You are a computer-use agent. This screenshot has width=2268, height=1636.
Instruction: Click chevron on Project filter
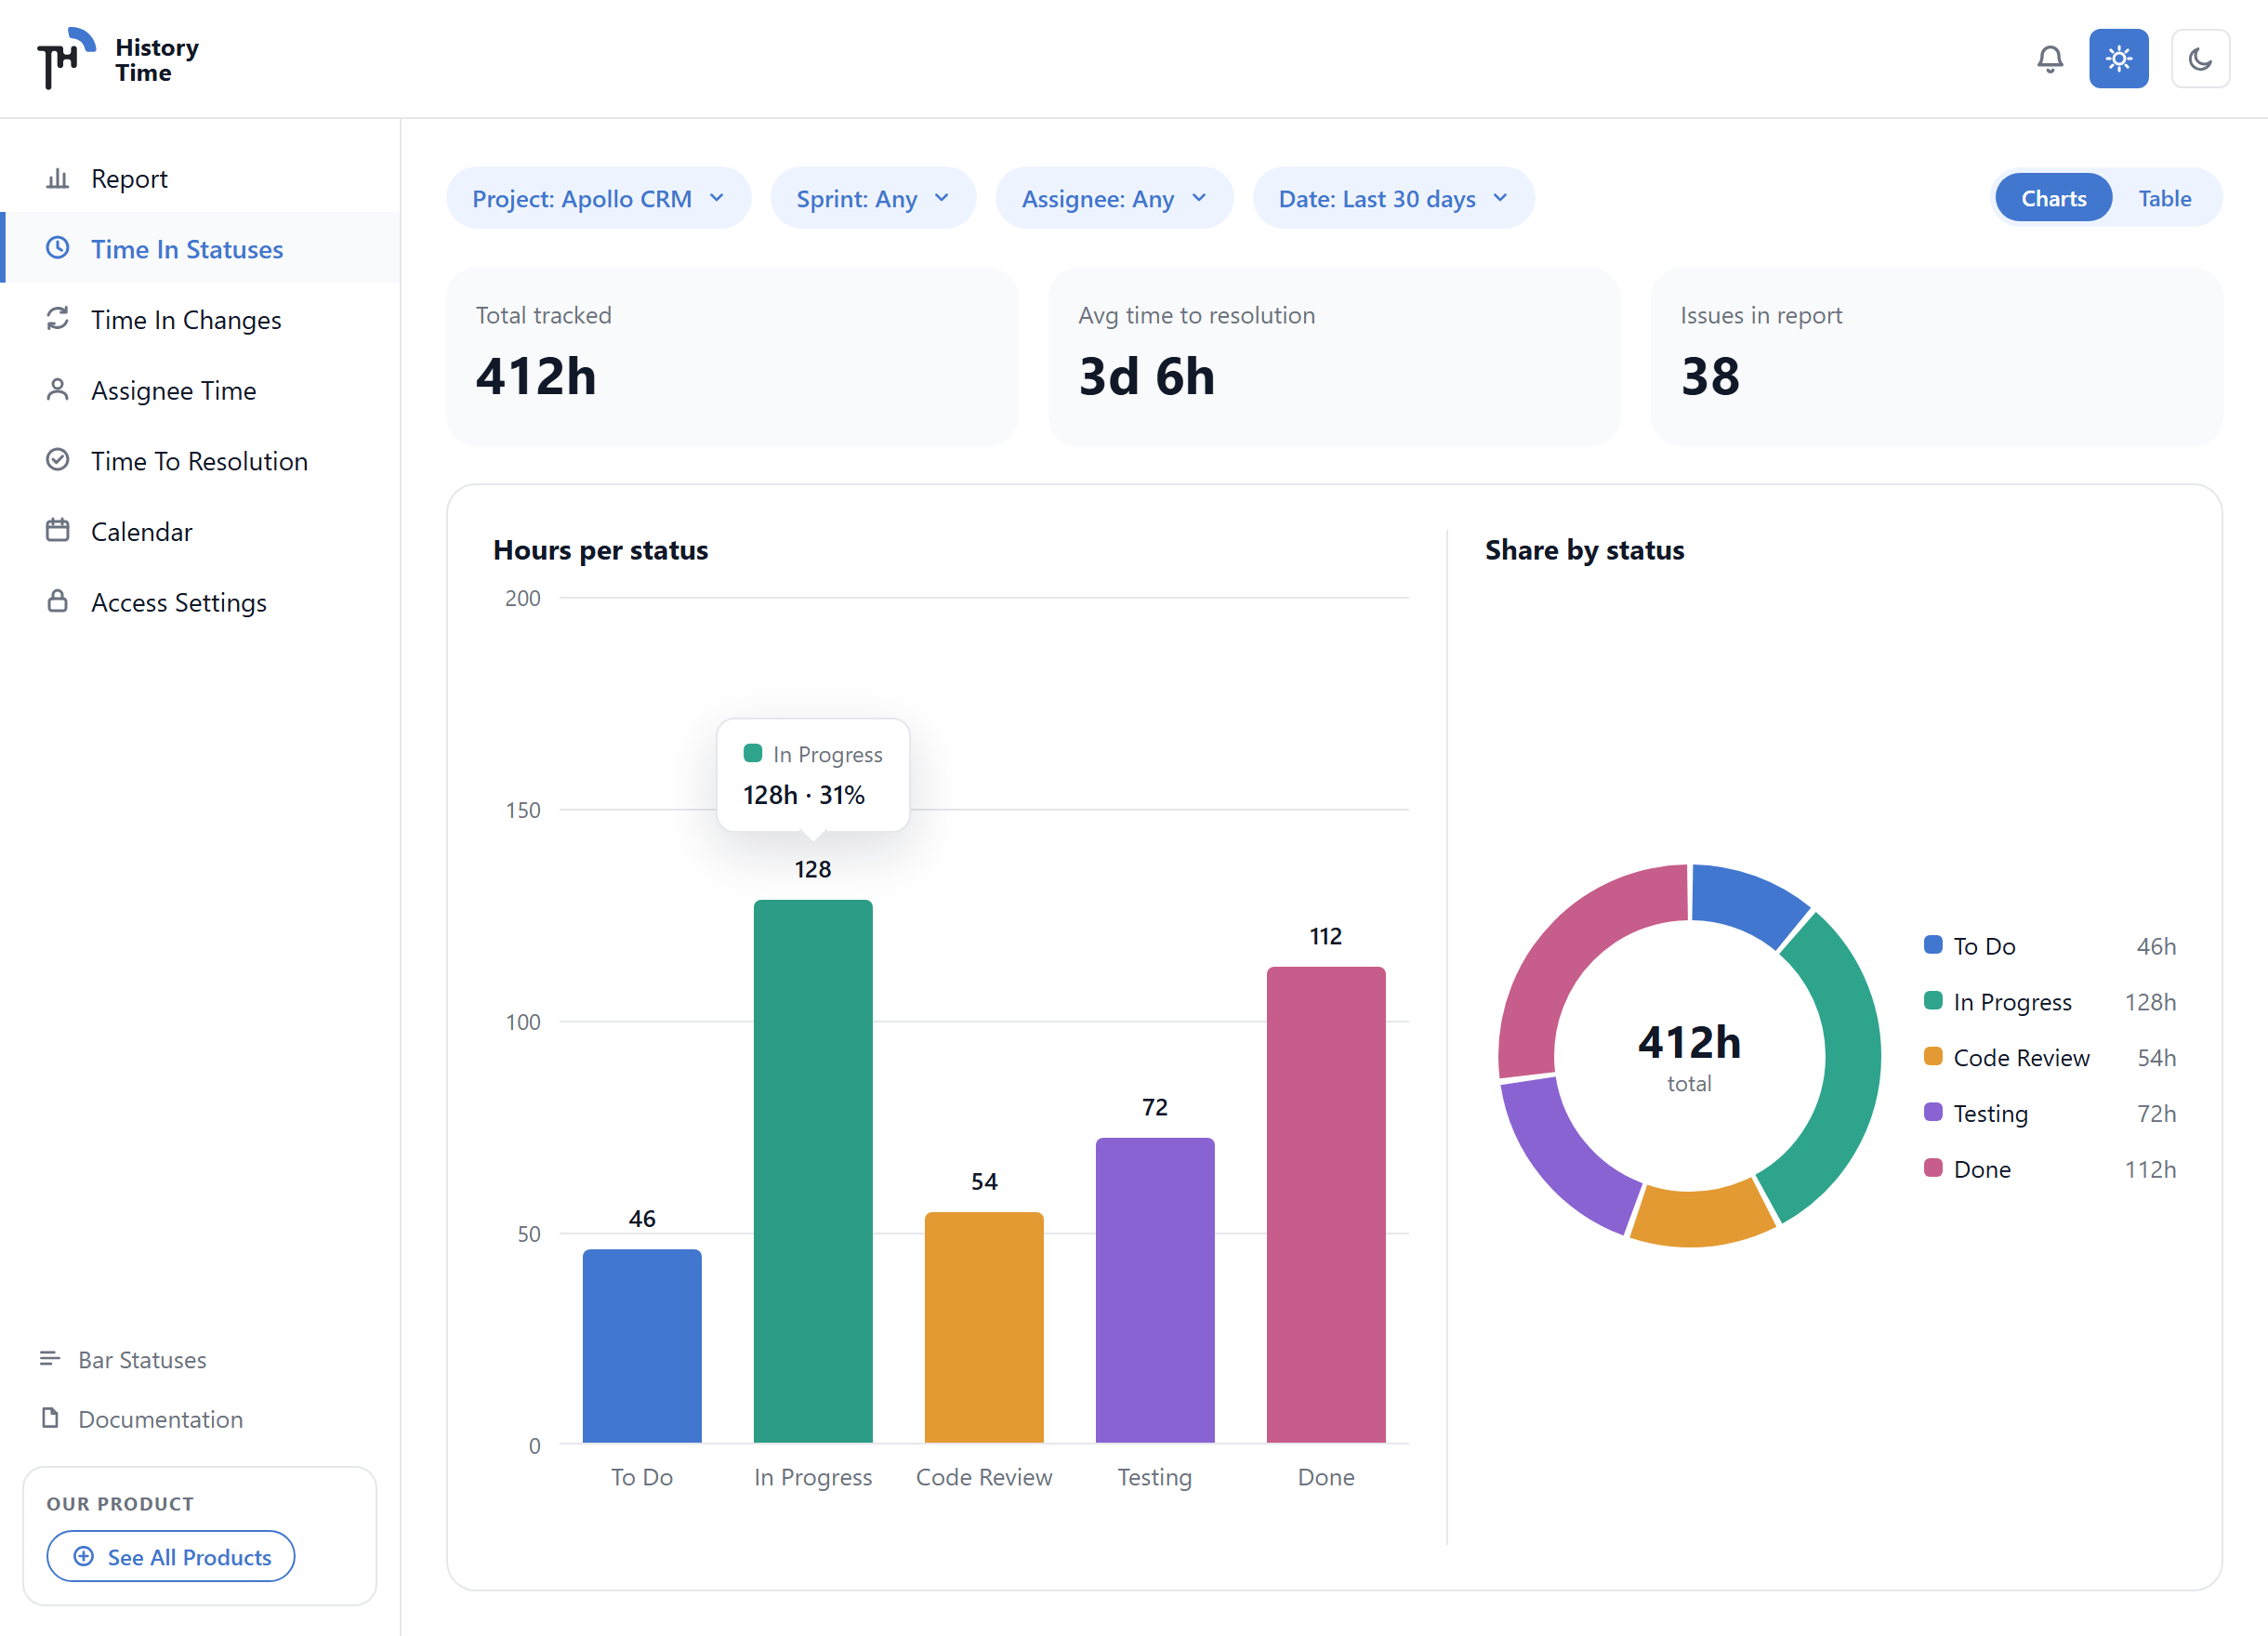[x=717, y=198]
